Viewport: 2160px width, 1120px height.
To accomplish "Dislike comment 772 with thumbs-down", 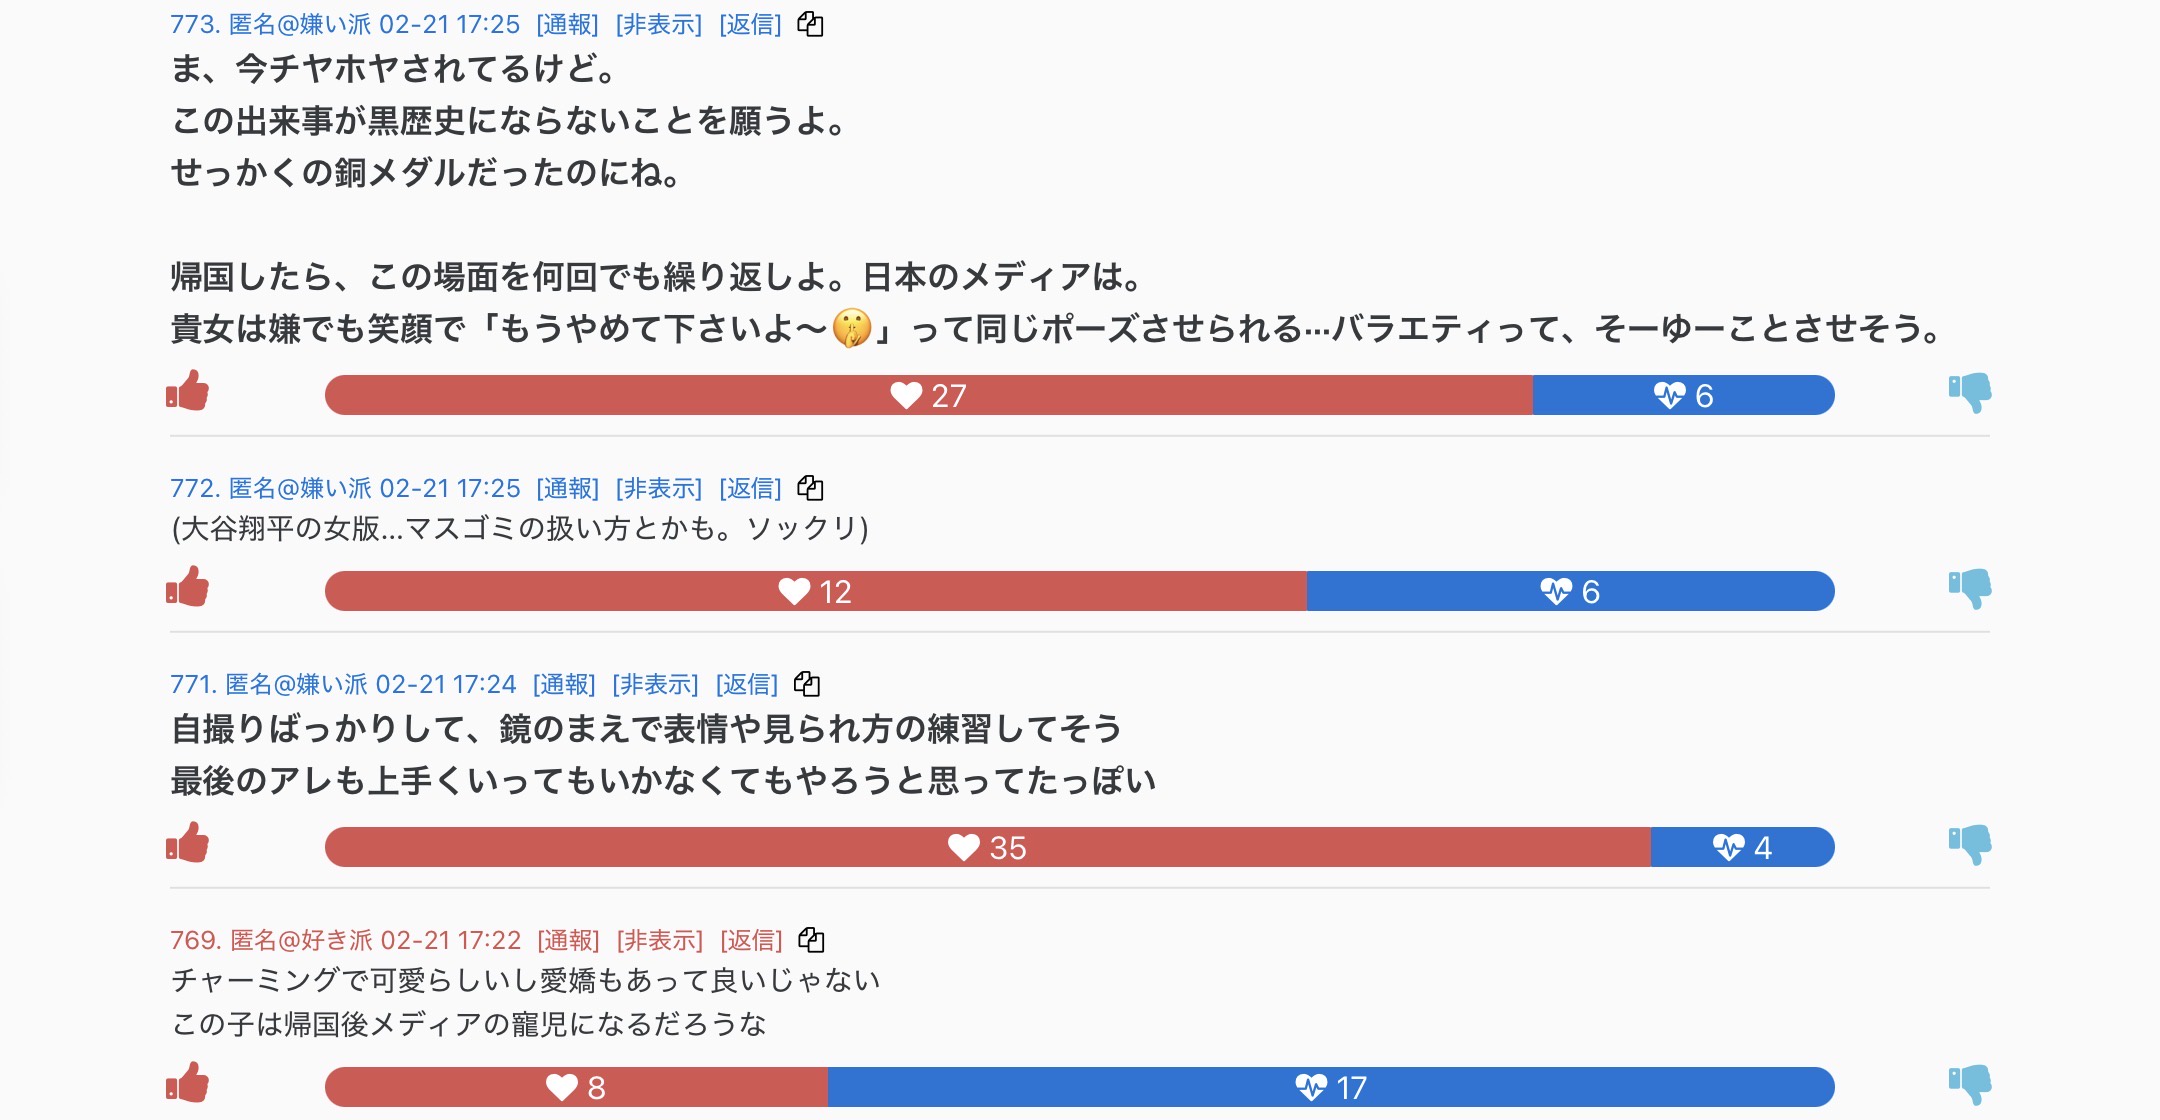I will pyautogui.click(x=1970, y=587).
